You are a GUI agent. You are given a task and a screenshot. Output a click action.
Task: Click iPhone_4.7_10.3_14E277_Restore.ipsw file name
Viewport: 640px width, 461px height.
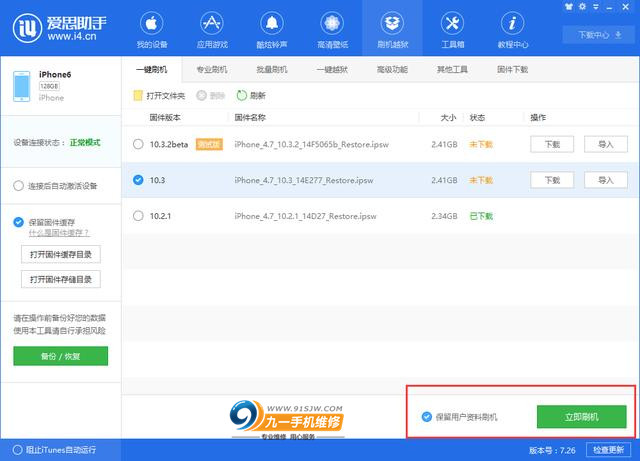[x=304, y=180]
